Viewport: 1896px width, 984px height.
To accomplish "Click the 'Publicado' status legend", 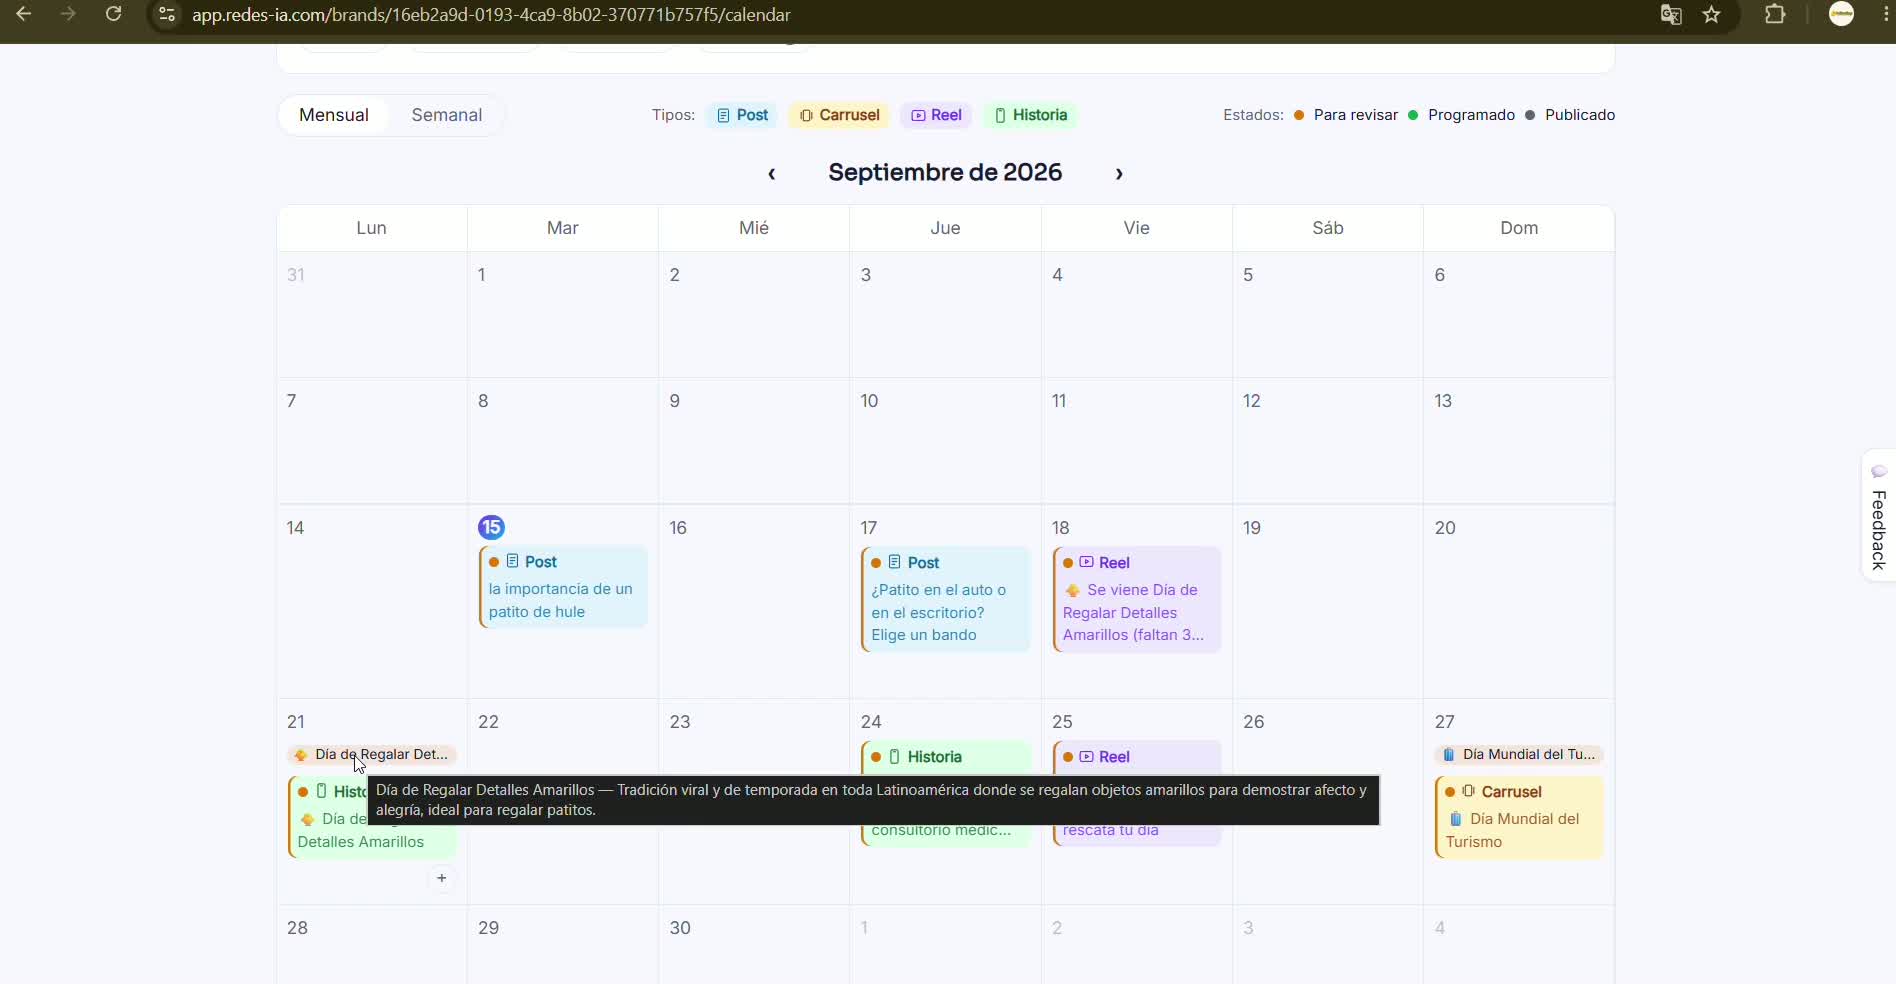I will pos(1570,115).
